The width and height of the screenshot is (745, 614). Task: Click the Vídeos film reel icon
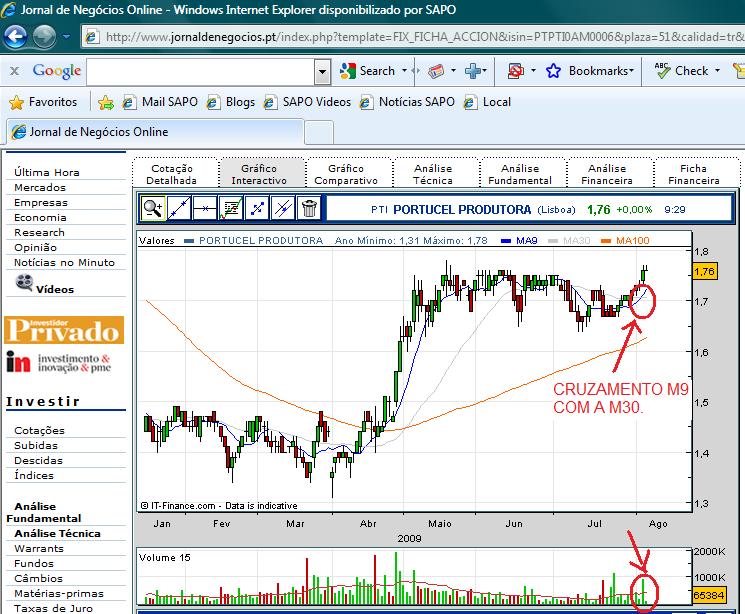click(x=24, y=283)
